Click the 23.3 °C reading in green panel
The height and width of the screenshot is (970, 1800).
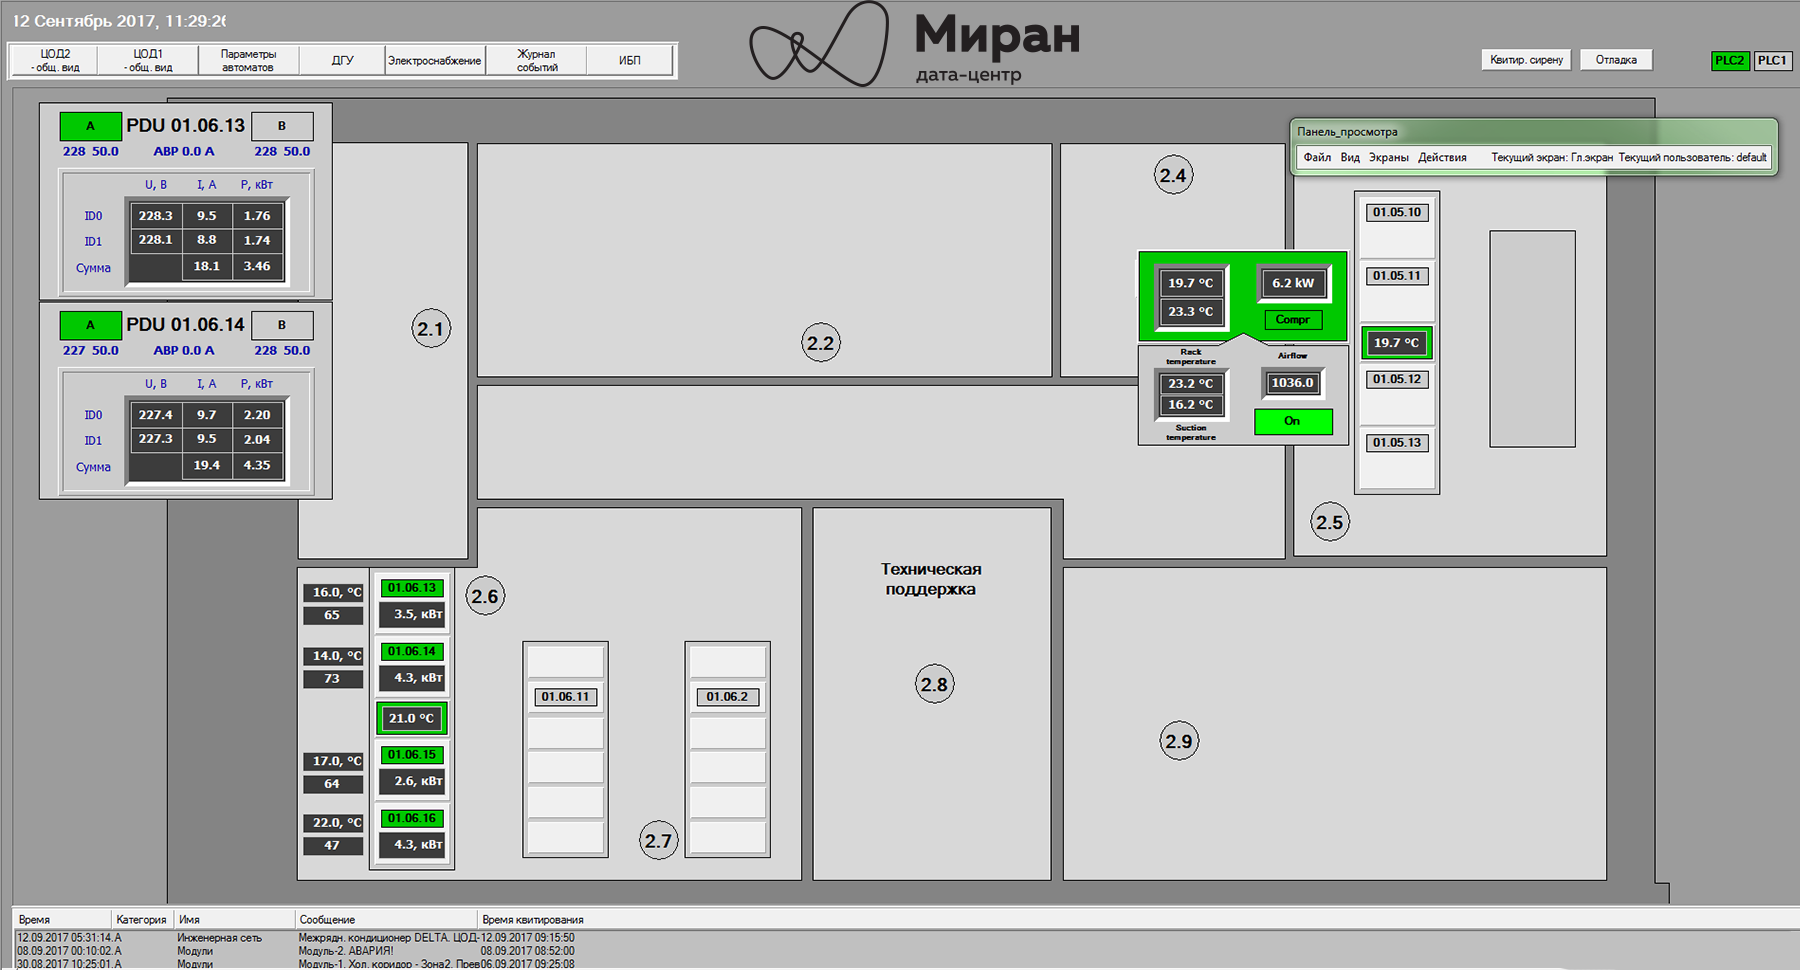[1191, 312]
